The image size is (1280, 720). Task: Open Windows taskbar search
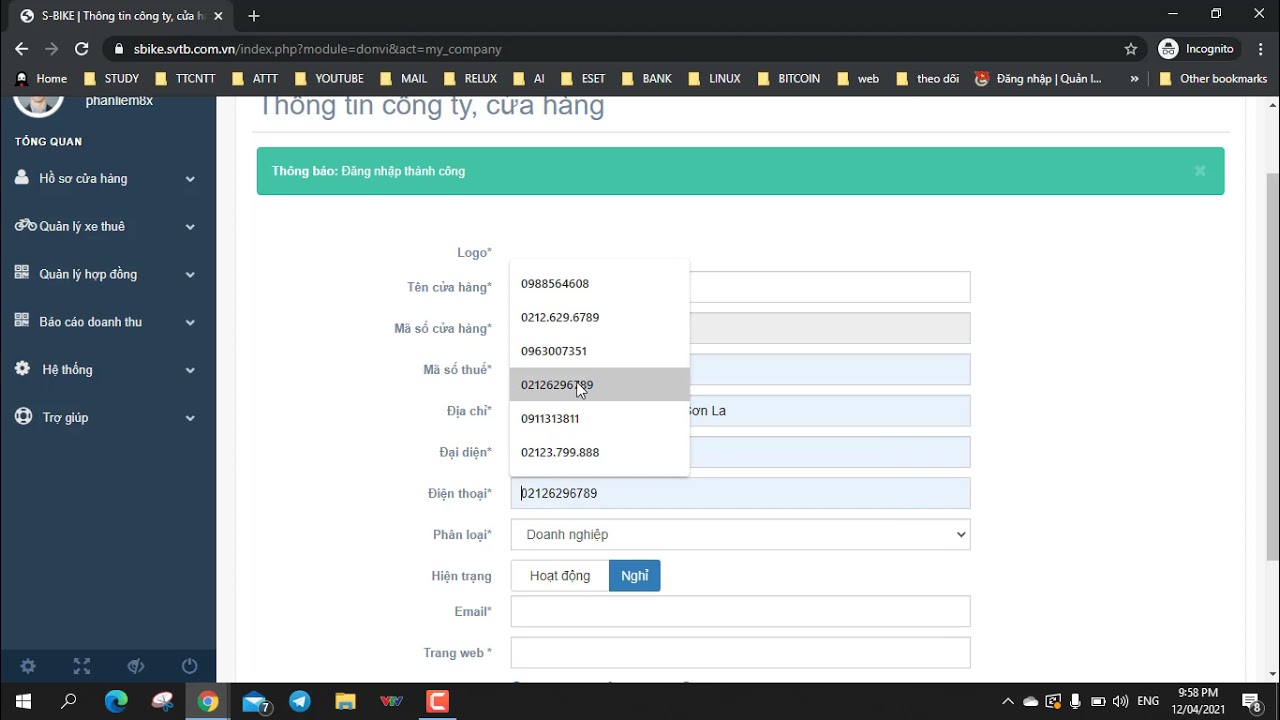coord(69,701)
